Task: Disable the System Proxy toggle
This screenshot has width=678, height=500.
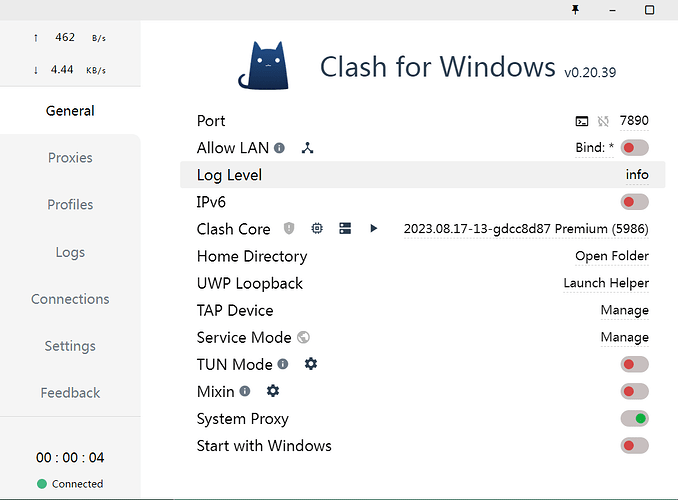Action: tap(634, 418)
